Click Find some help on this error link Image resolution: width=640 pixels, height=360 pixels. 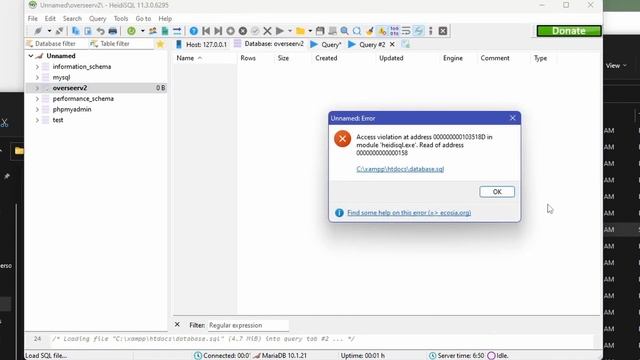(x=409, y=213)
